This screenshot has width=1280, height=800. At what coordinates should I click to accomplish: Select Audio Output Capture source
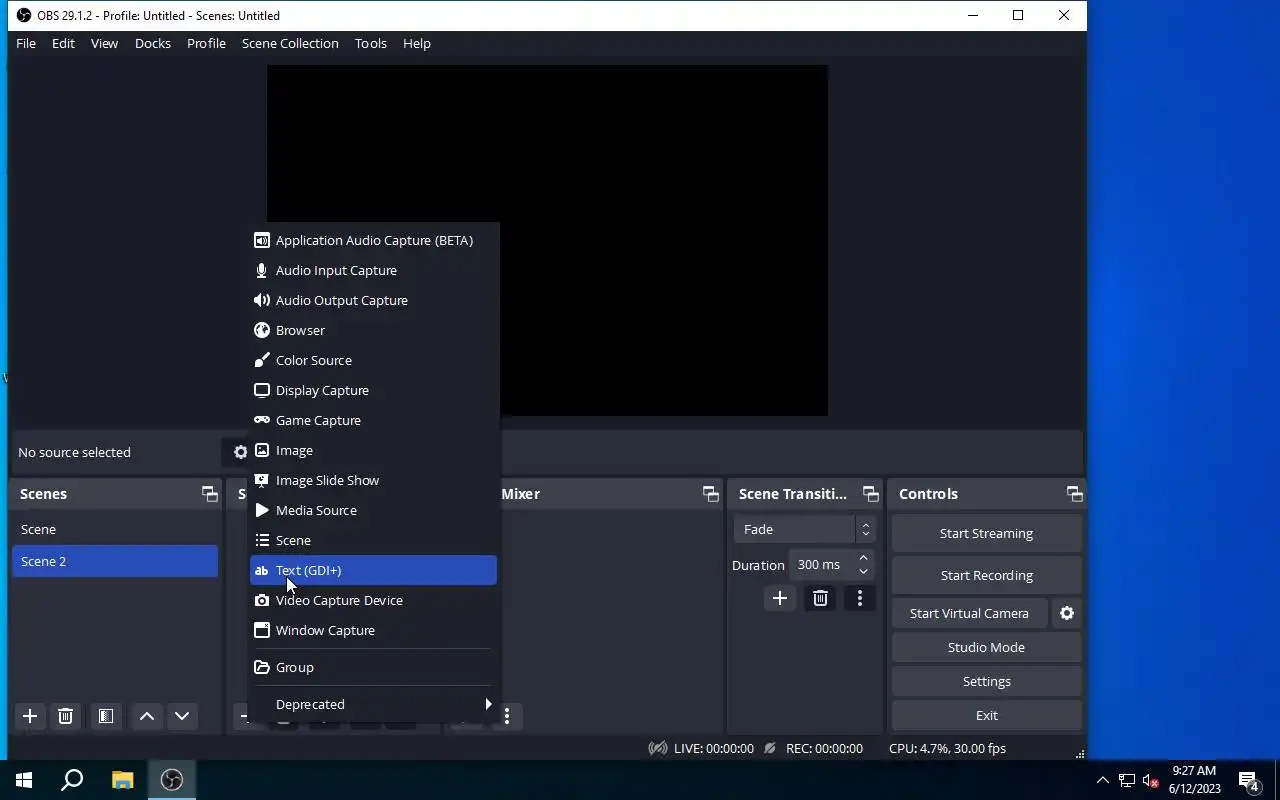373,300
